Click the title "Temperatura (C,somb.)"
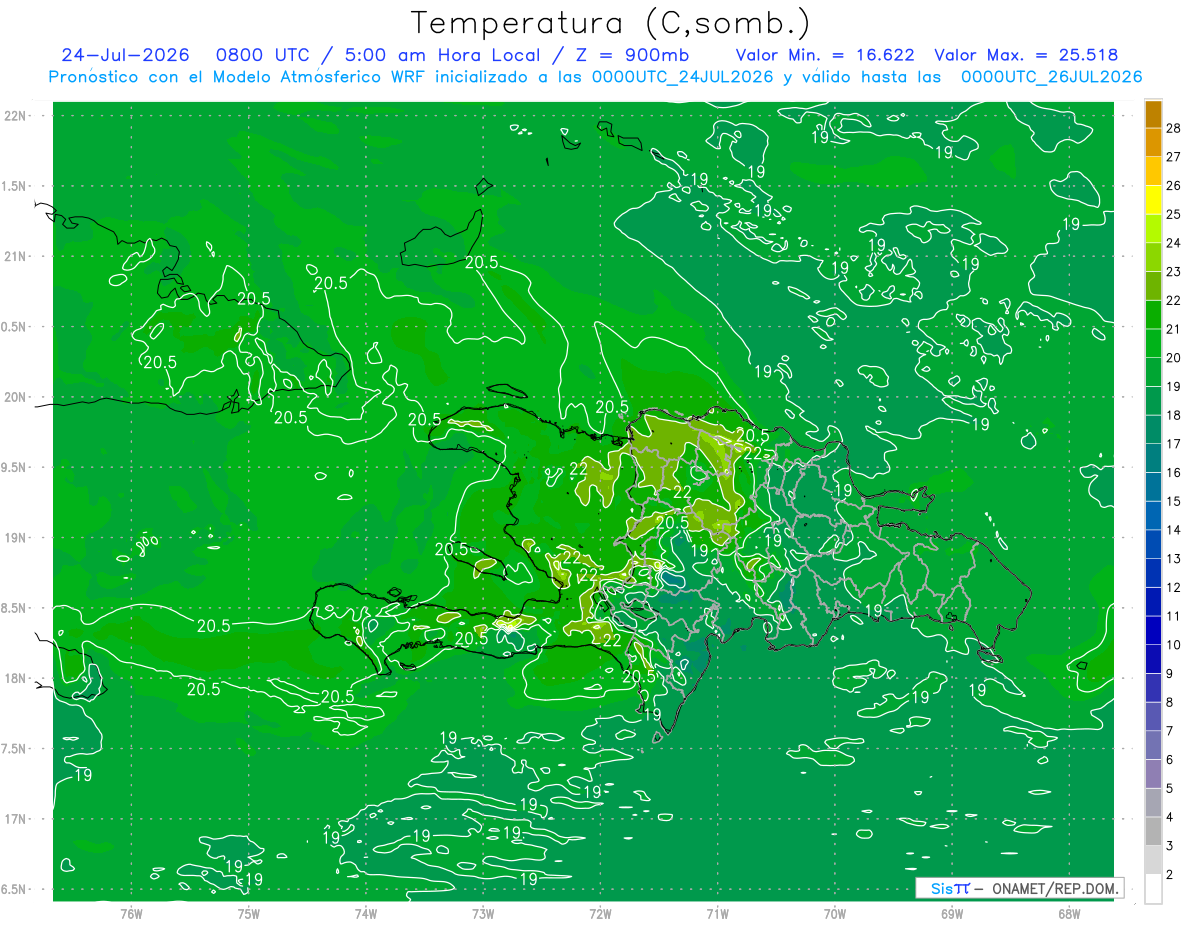The width and height of the screenshot is (1200, 927). tap(610, 23)
